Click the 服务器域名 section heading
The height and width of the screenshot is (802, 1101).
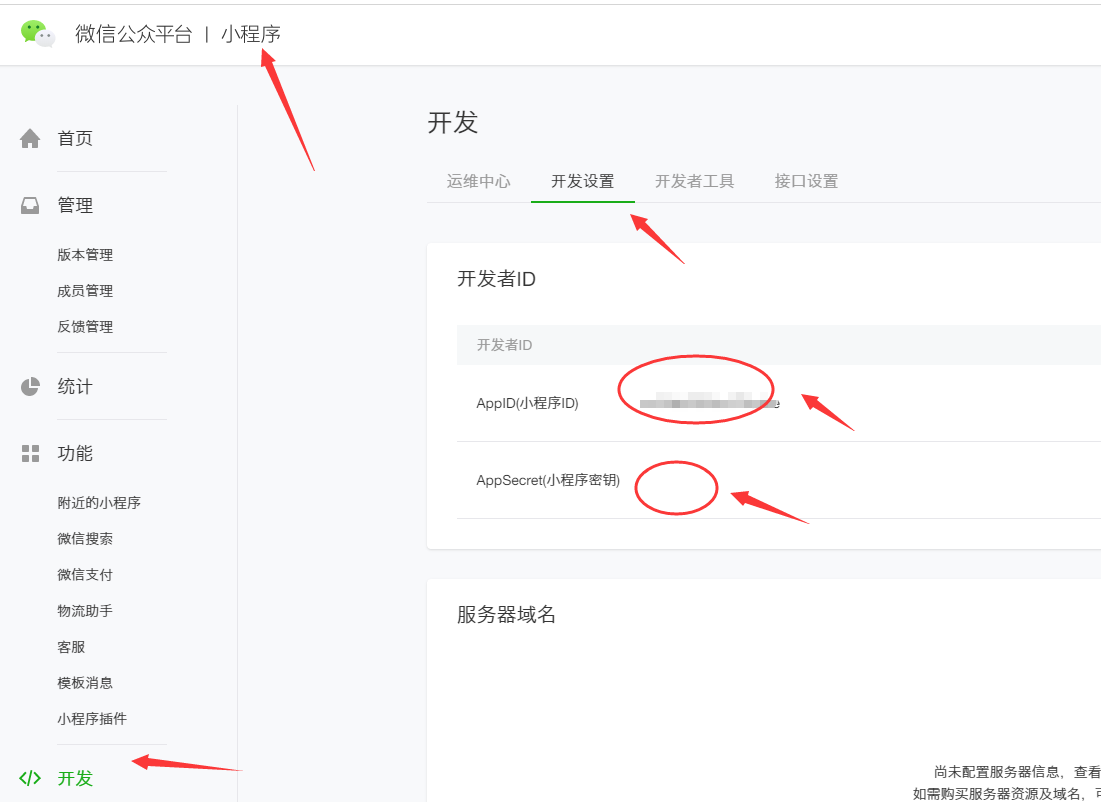[x=506, y=614]
